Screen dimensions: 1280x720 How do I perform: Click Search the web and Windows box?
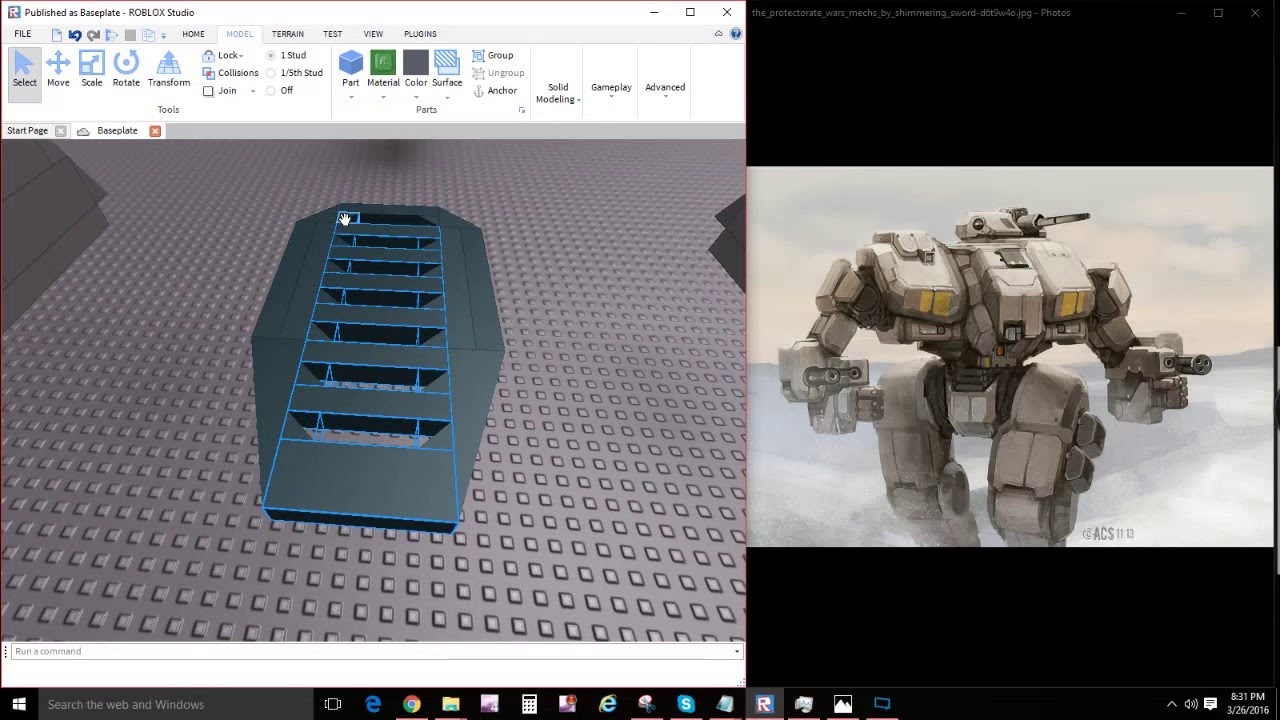point(174,704)
